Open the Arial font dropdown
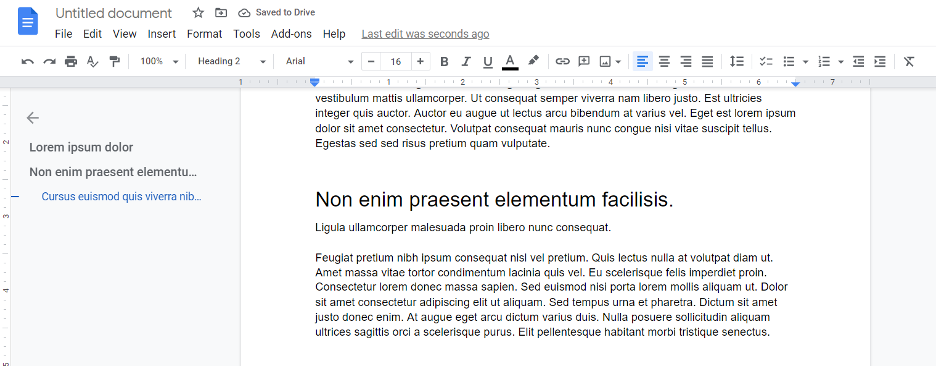Image resolution: width=936 pixels, height=366 pixels. pyautogui.click(x=319, y=61)
